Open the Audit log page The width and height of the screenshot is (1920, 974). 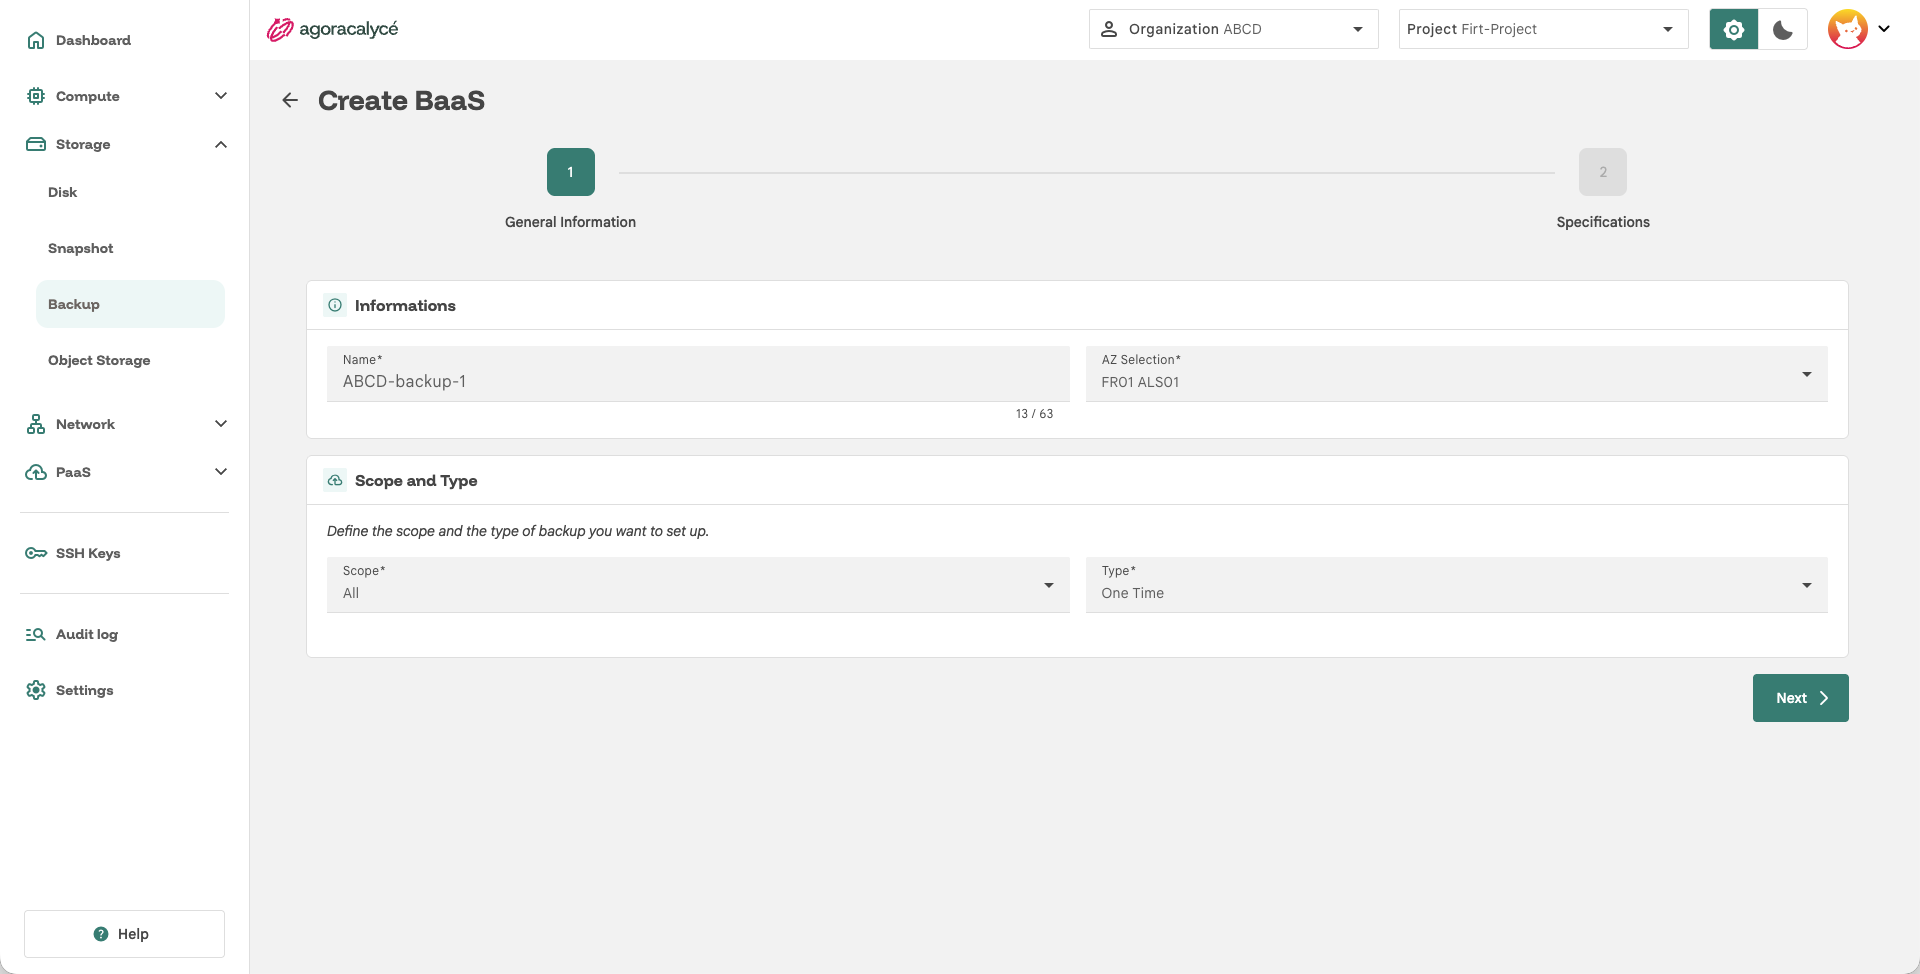(87, 634)
